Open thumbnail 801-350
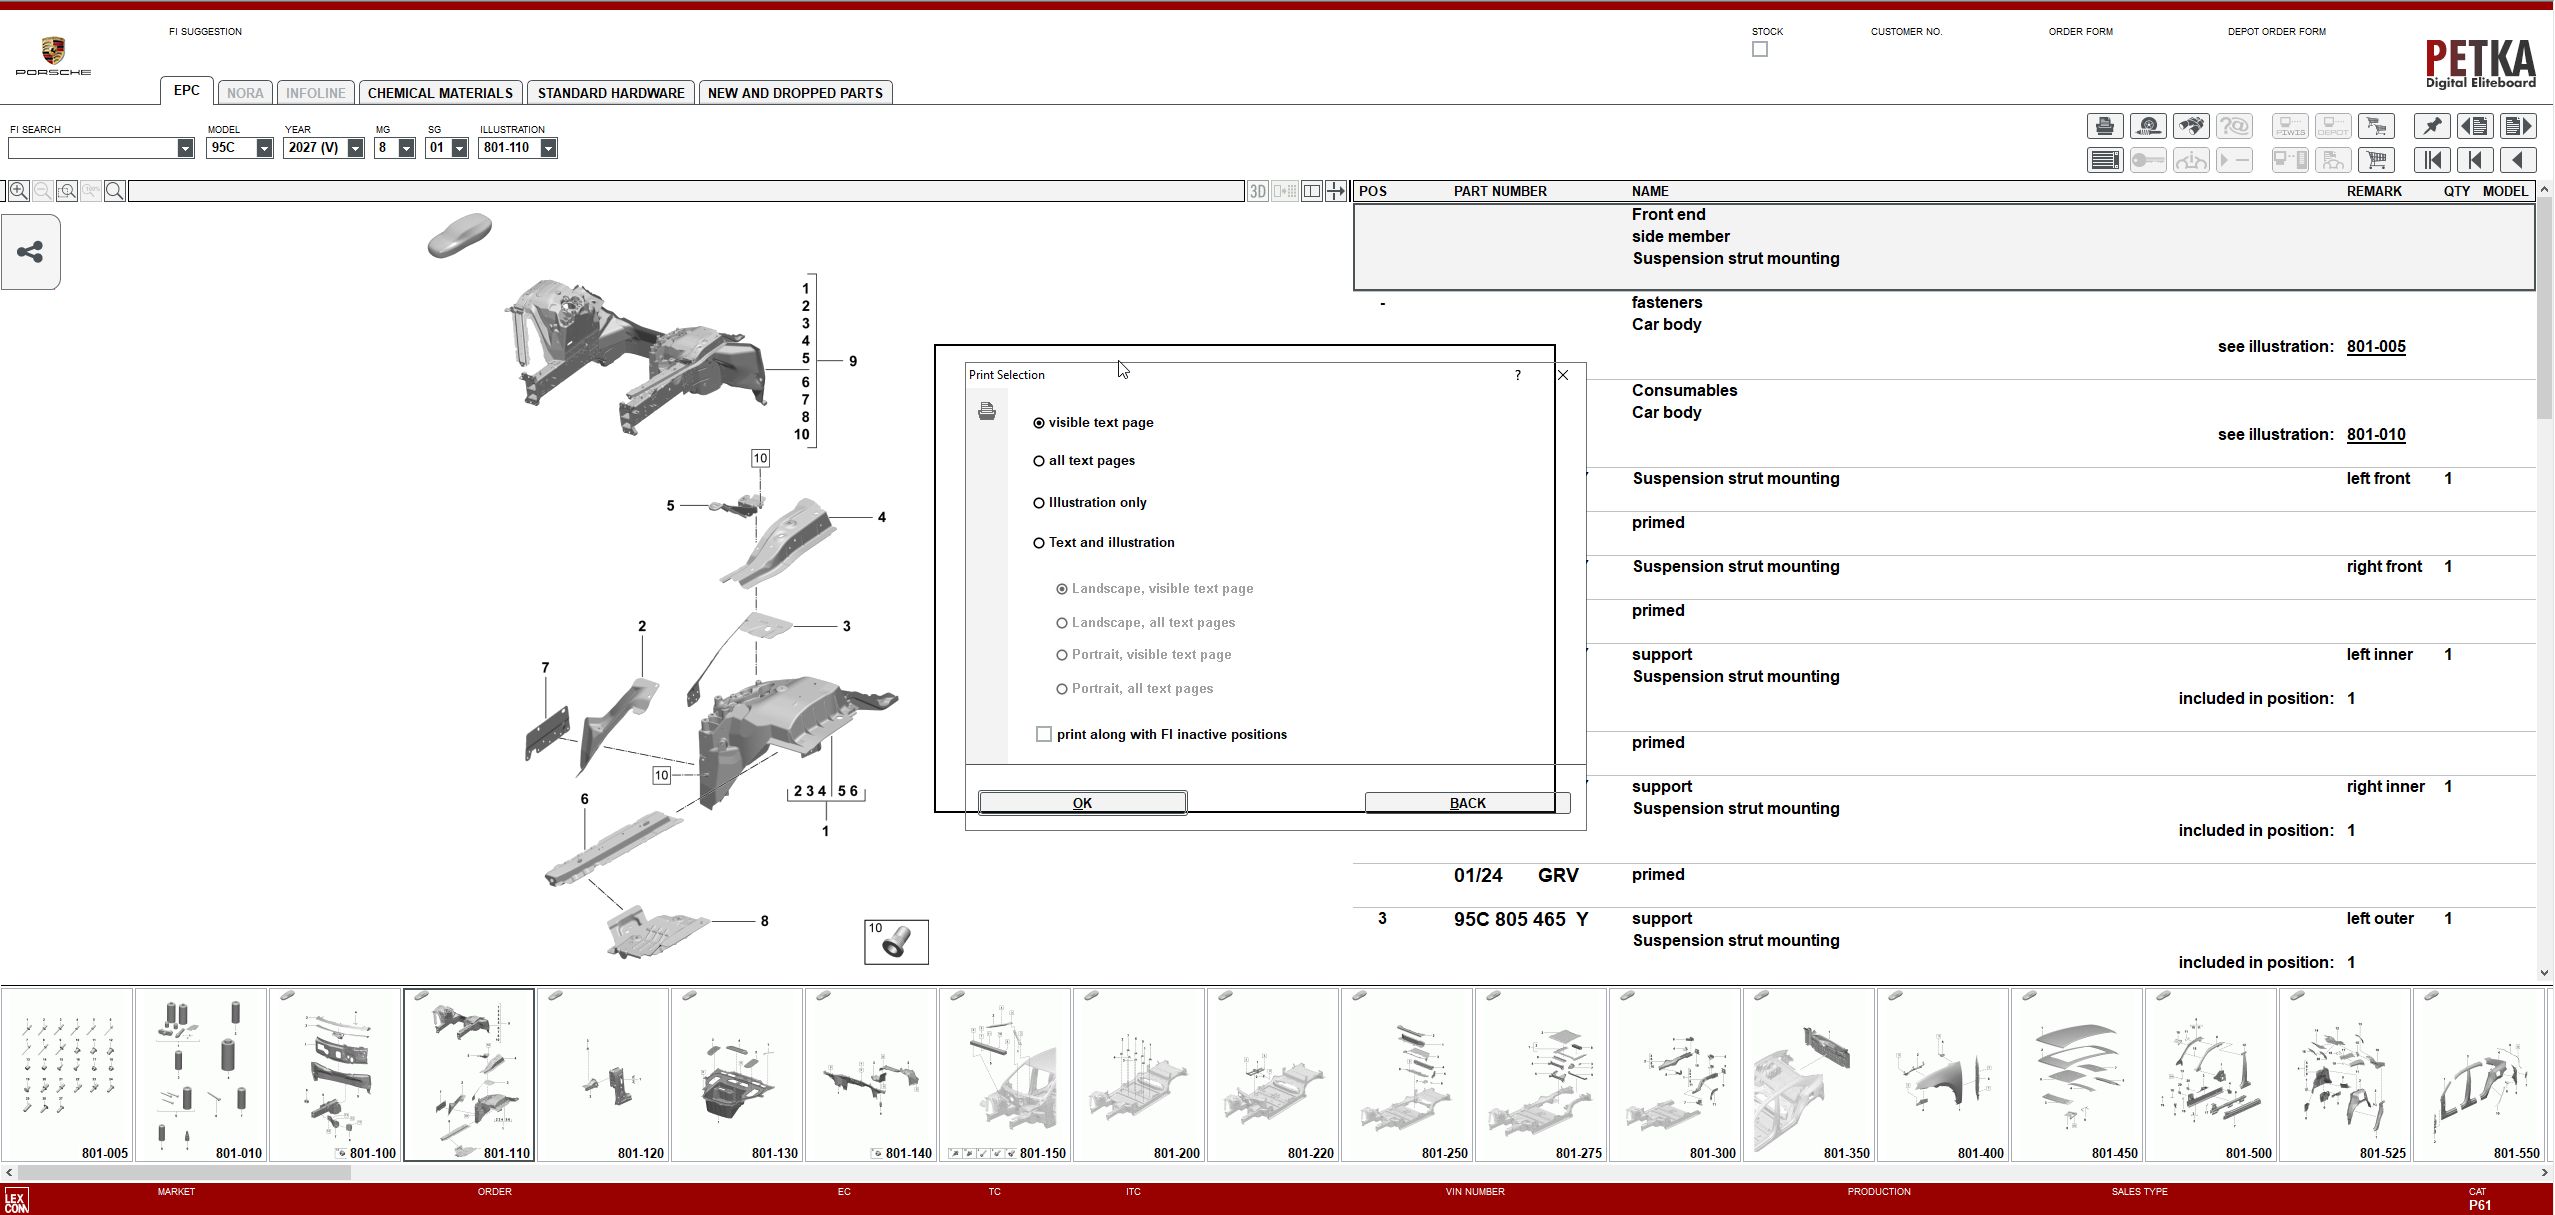Image resolution: width=2555 pixels, height=1215 pixels. coord(1809,1075)
